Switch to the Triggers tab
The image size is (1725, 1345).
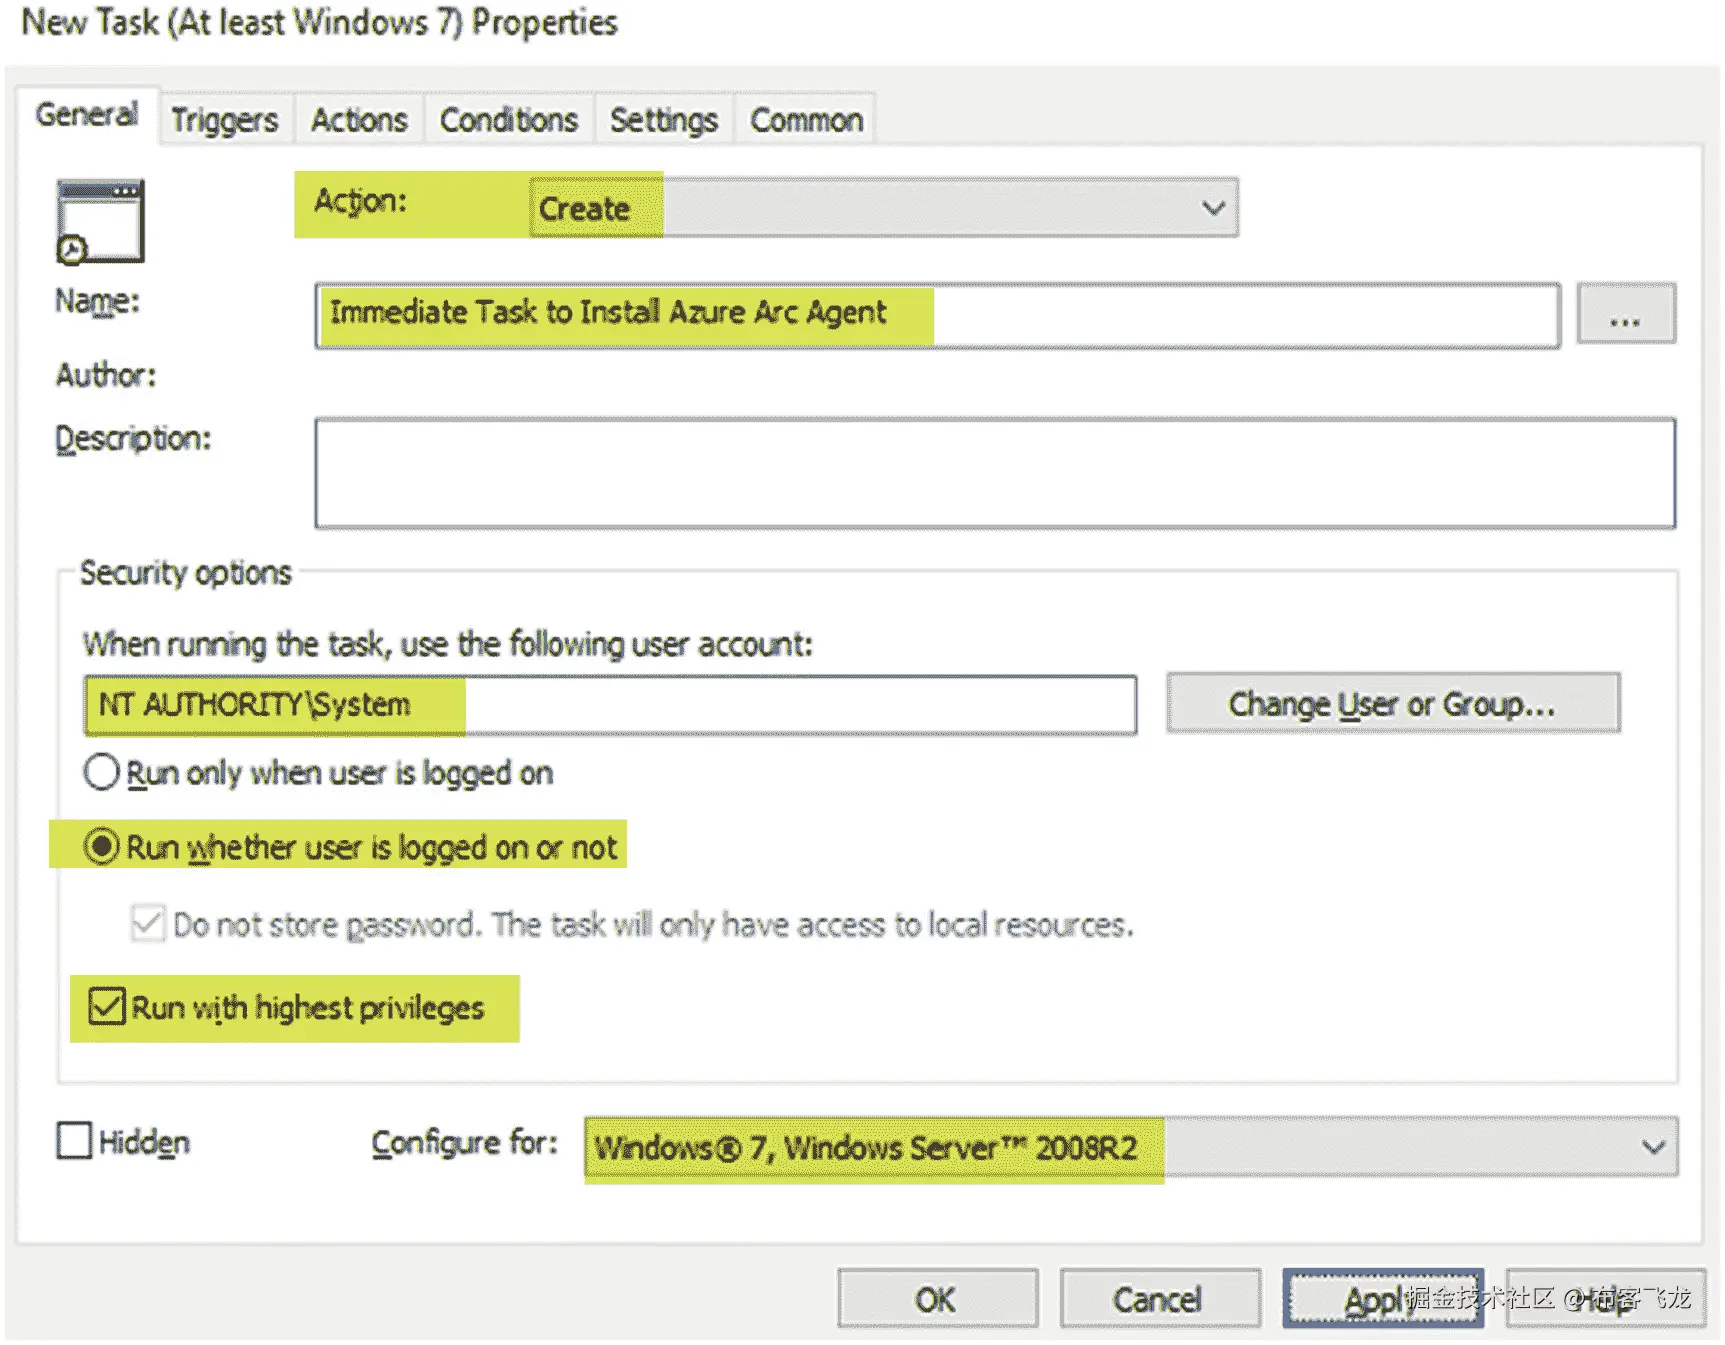pyautogui.click(x=225, y=120)
